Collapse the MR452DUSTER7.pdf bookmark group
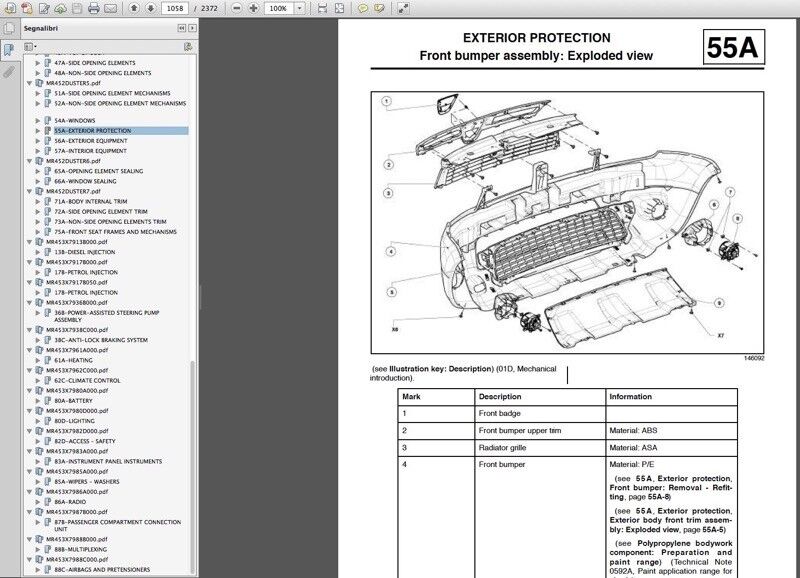Viewport: 800px width, 578px height. click(x=30, y=190)
